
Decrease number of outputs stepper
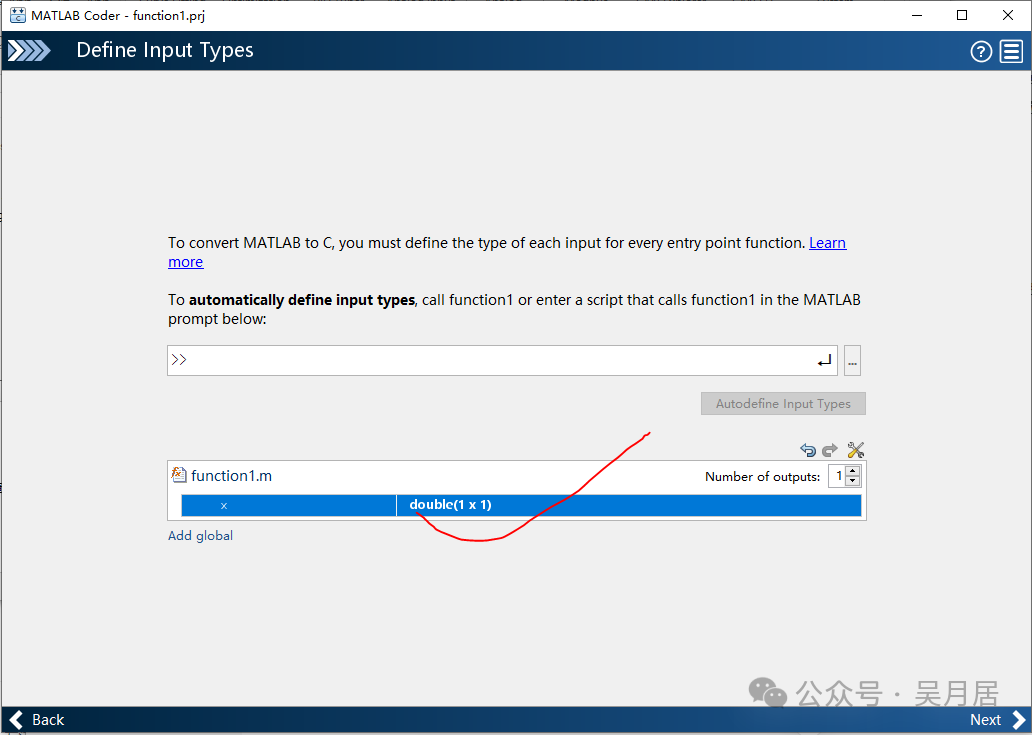click(x=852, y=481)
